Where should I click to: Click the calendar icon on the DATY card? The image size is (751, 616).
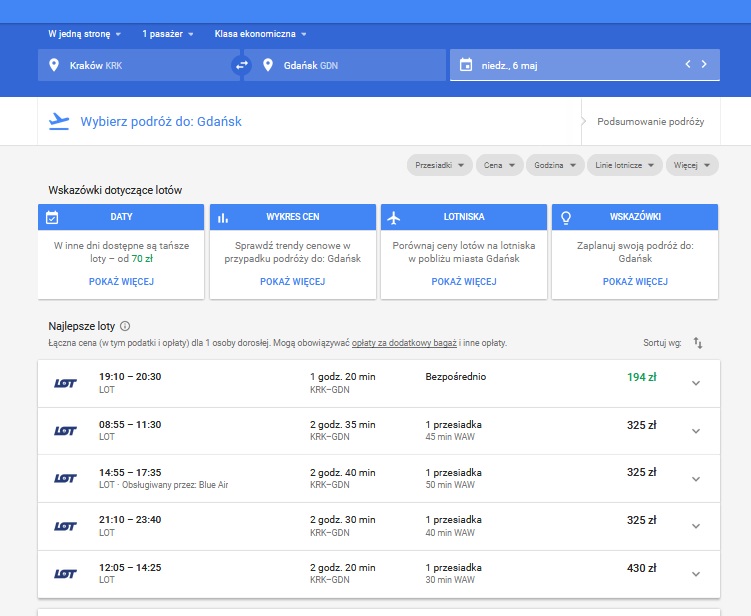(x=52, y=217)
